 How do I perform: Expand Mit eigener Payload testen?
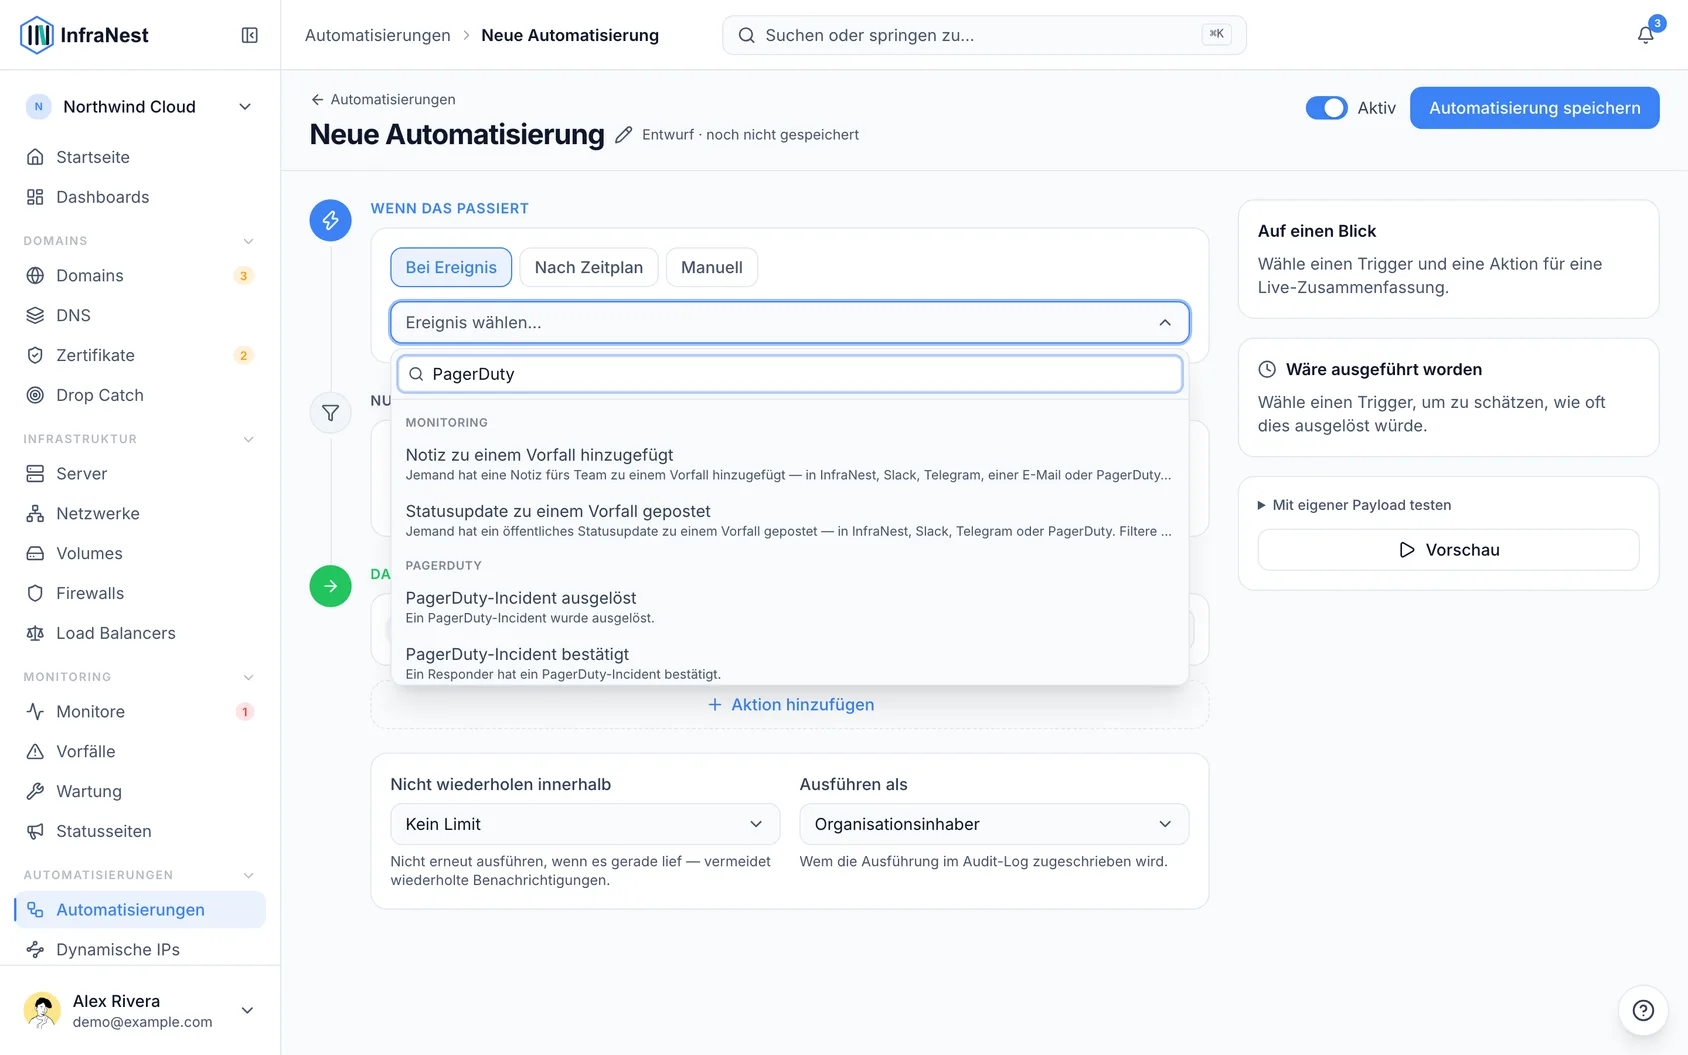1354,505
